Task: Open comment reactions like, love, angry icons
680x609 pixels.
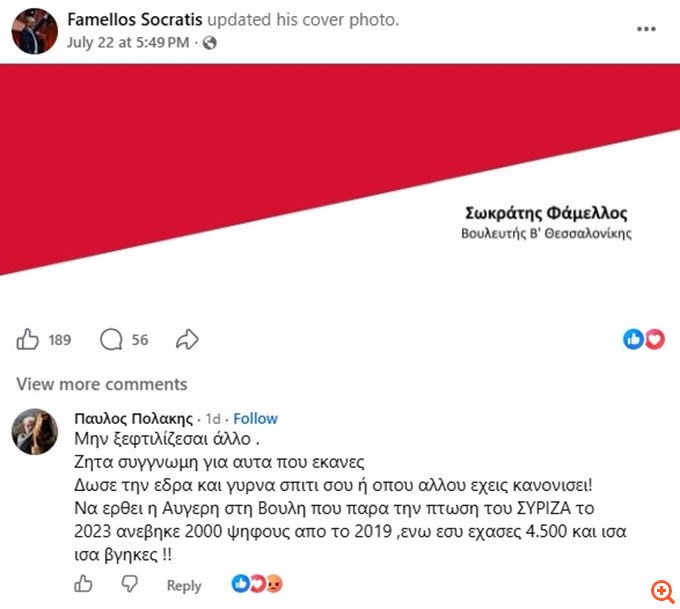Action: (x=257, y=584)
